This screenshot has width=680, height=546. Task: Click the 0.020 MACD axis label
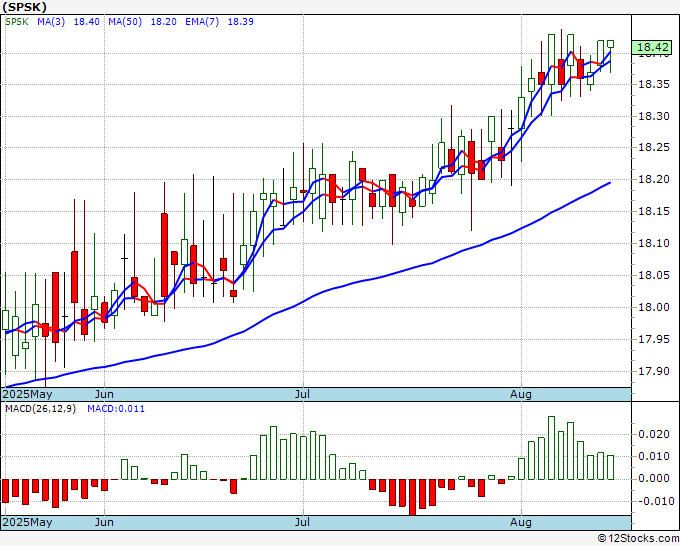tap(654, 435)
